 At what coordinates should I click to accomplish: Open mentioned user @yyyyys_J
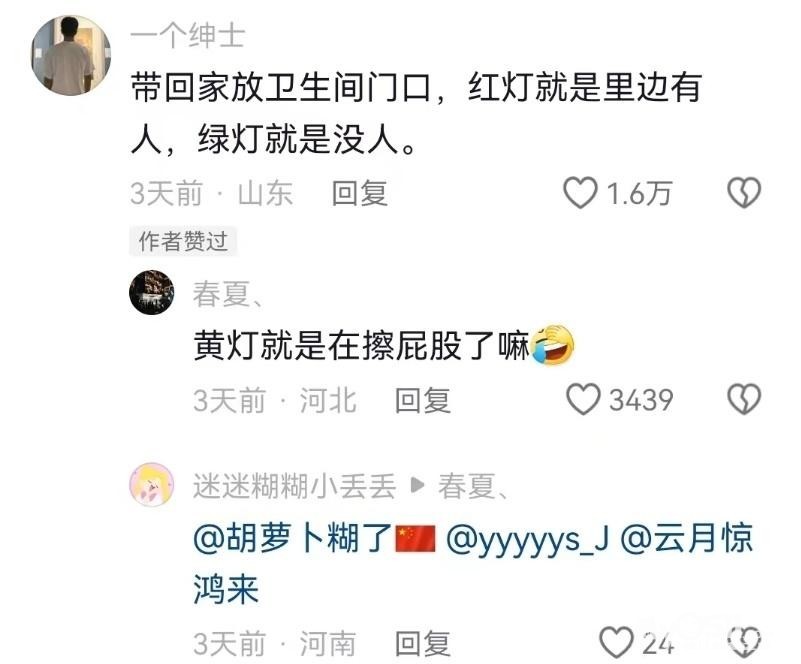pyautogui.click(x=528, y=539)
